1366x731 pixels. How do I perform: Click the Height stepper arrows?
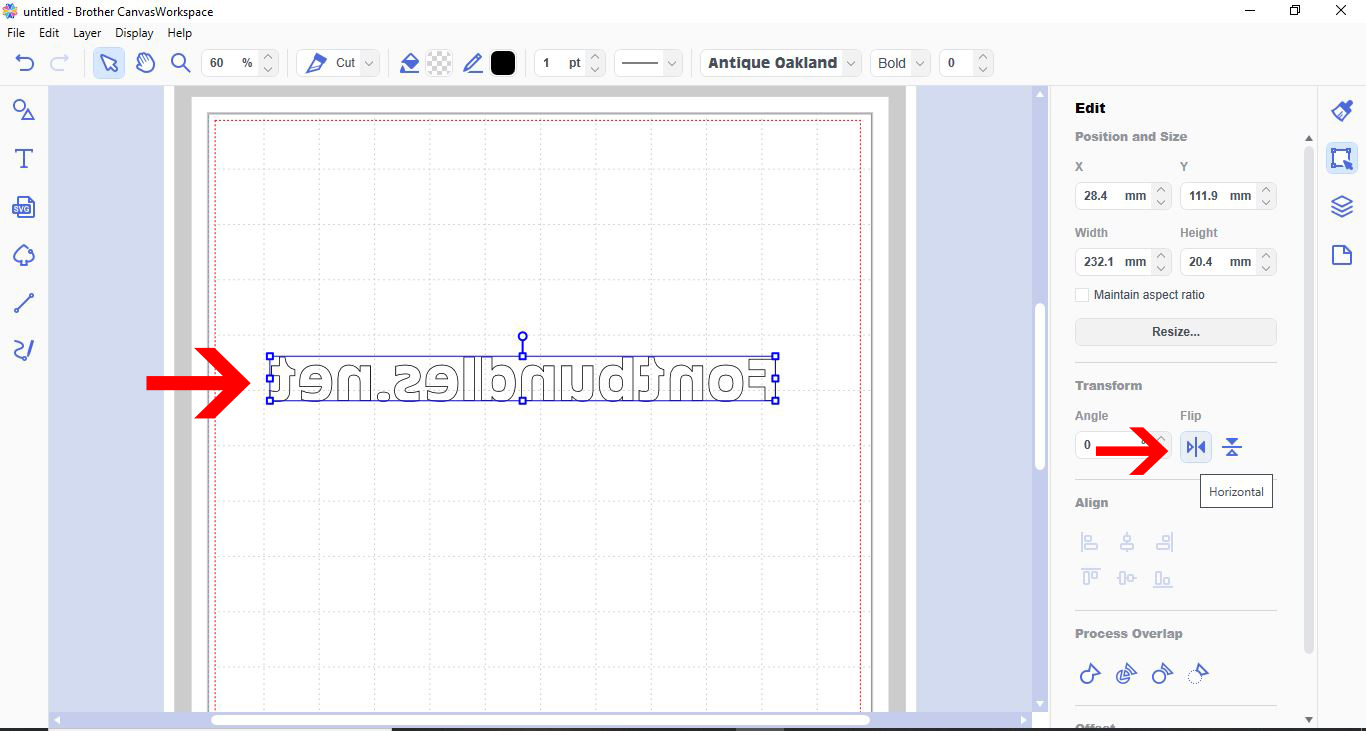pyautogui.click(x=1267, y=262)
